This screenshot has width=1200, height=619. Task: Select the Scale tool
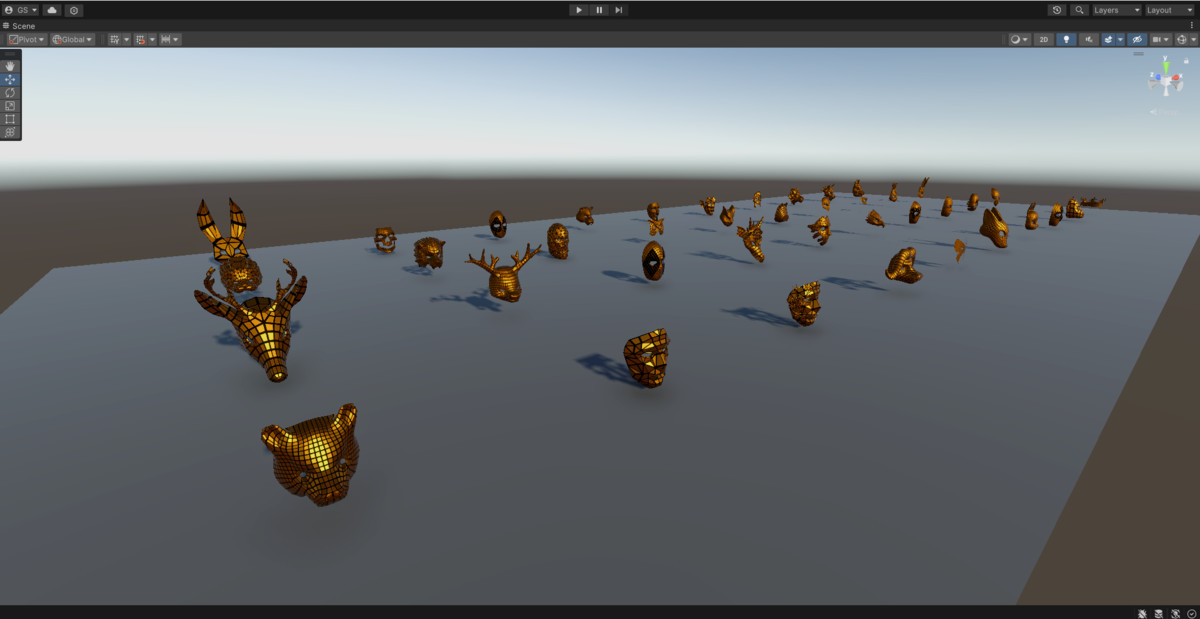click(9, 105)
